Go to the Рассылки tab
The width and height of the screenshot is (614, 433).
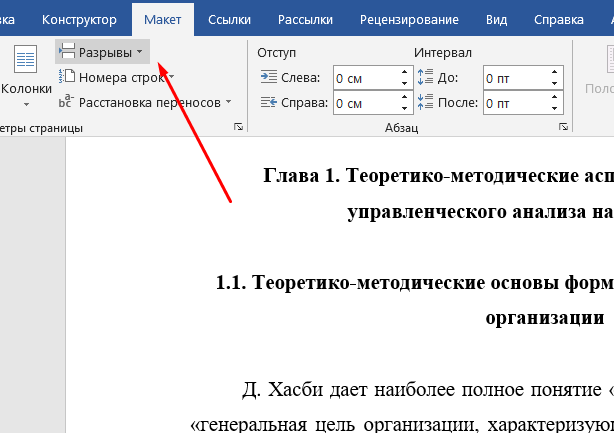(305, 20)
